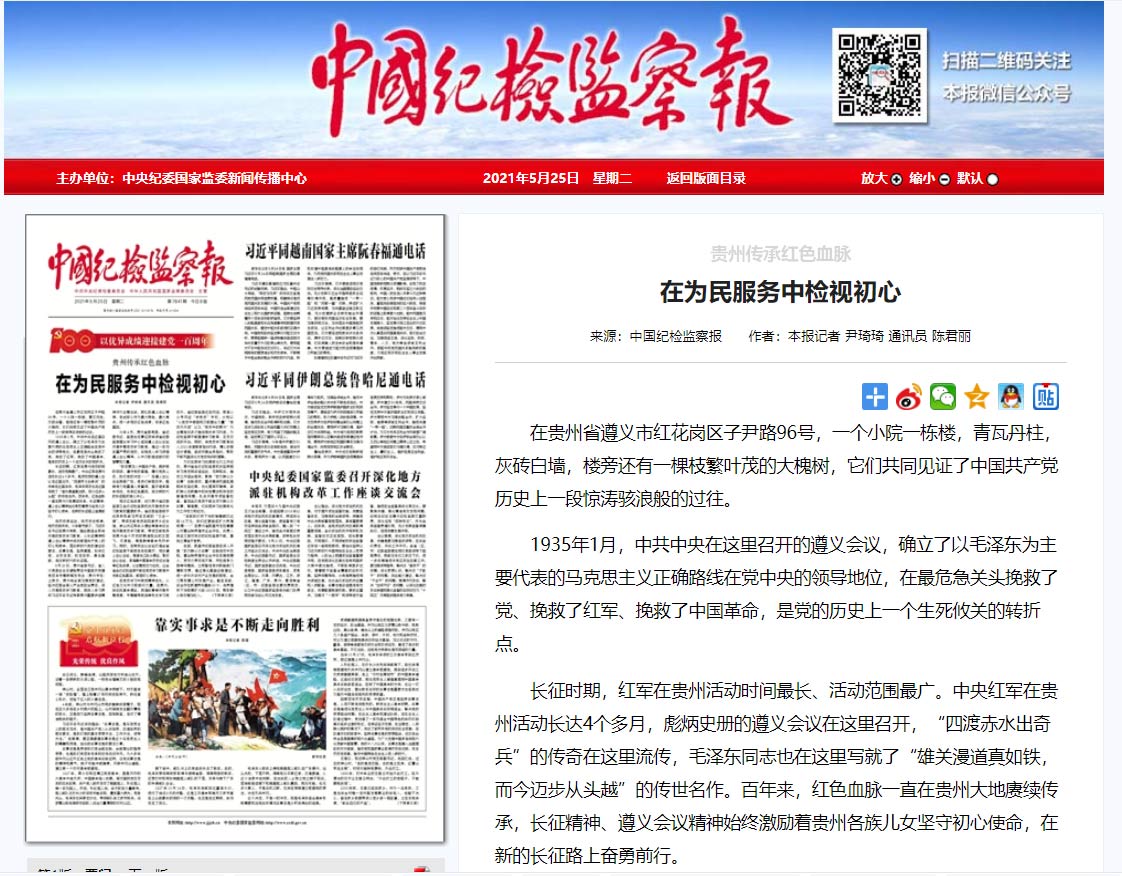The image size is (1122, 876).
Task: Open more sharing options with the plus icon
Action: pos(874,396)
